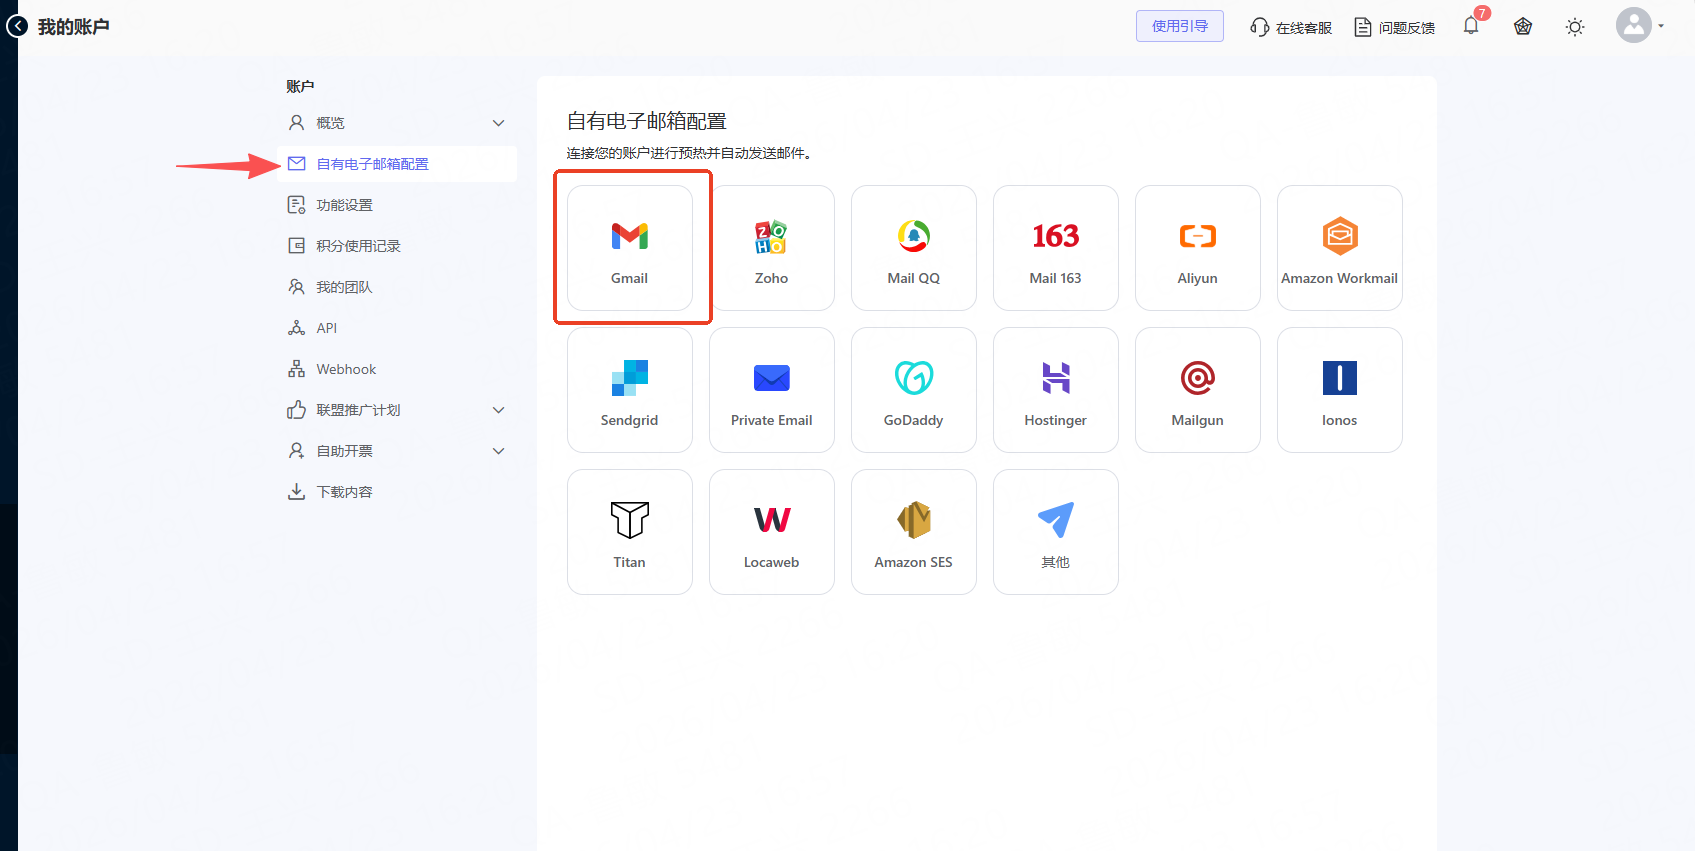The width and height of the screenshot is (1695, 851).
Task: Pick the Mail QQ provider icon
Action: point(913,237)
